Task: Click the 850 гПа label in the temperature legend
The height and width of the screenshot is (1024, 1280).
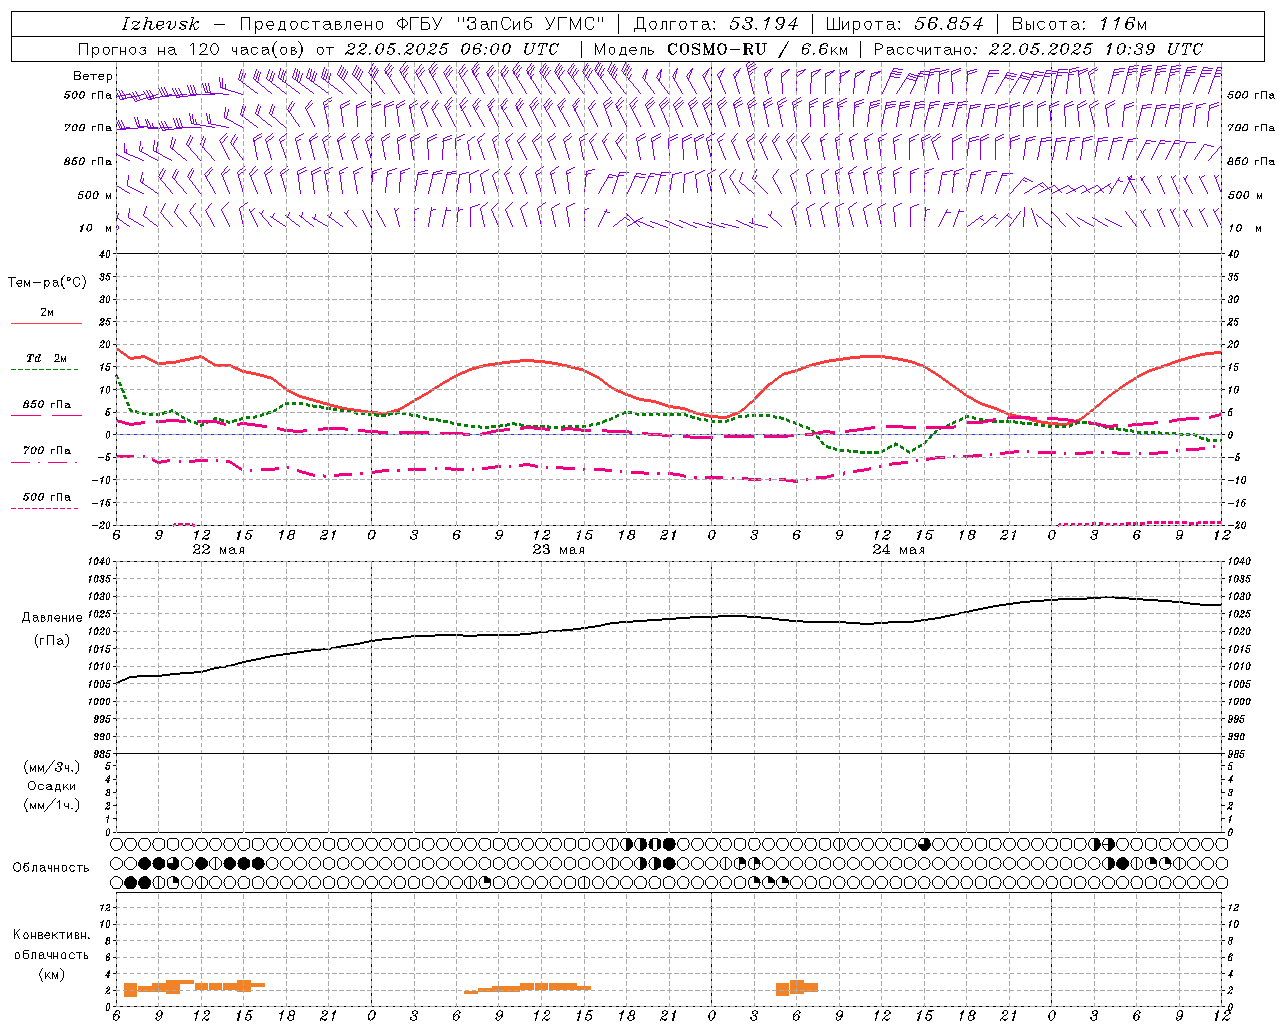Action: (47, 405)
